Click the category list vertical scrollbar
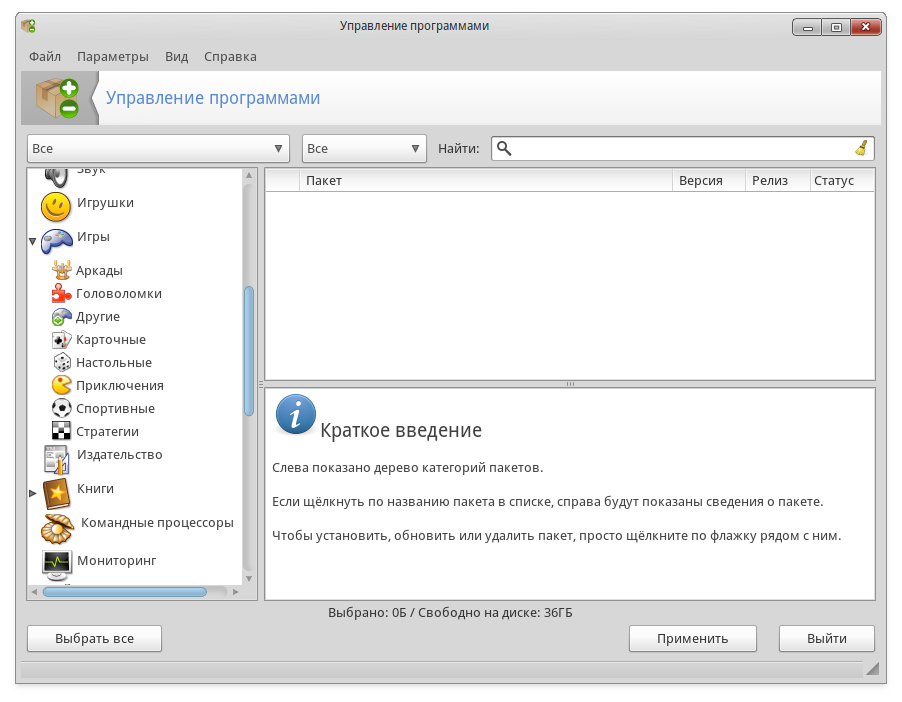This screenshot has height=702, width=902. [249, 350]
